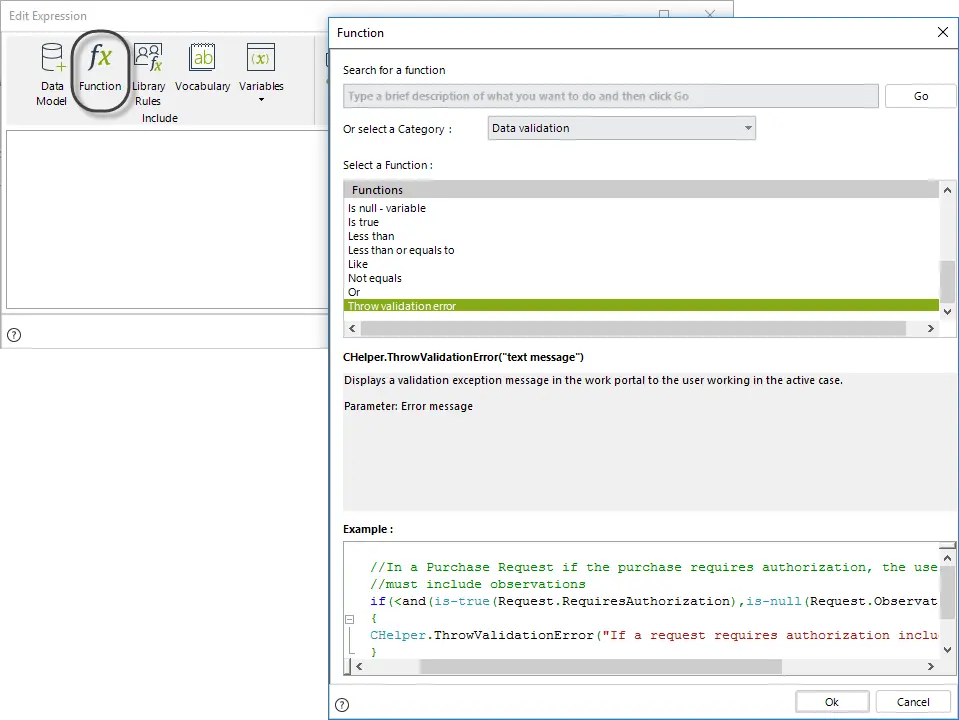
Task: Select 'Throw validation error' function
Action: [x=641, y=306]
